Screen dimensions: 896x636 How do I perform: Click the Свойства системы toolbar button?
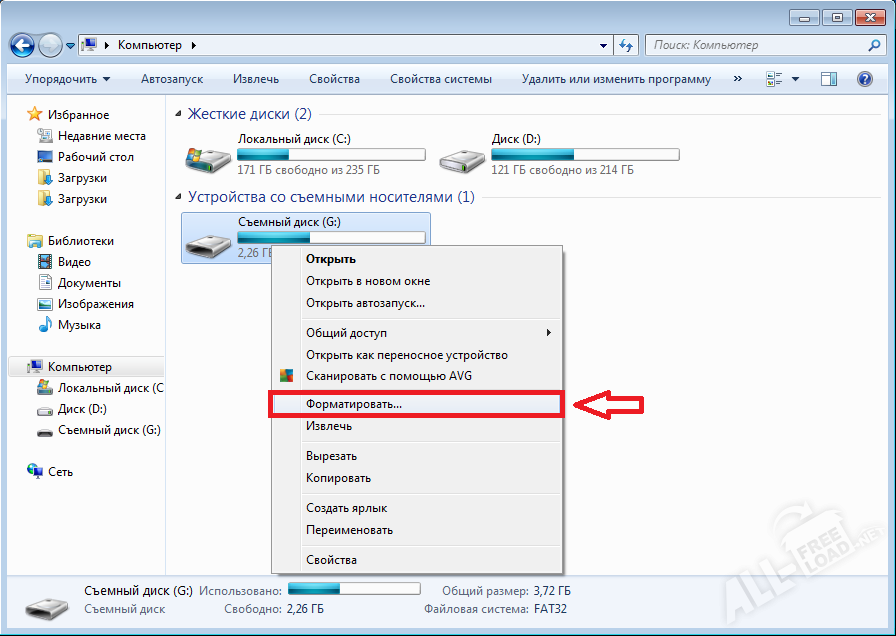[441, 79]
